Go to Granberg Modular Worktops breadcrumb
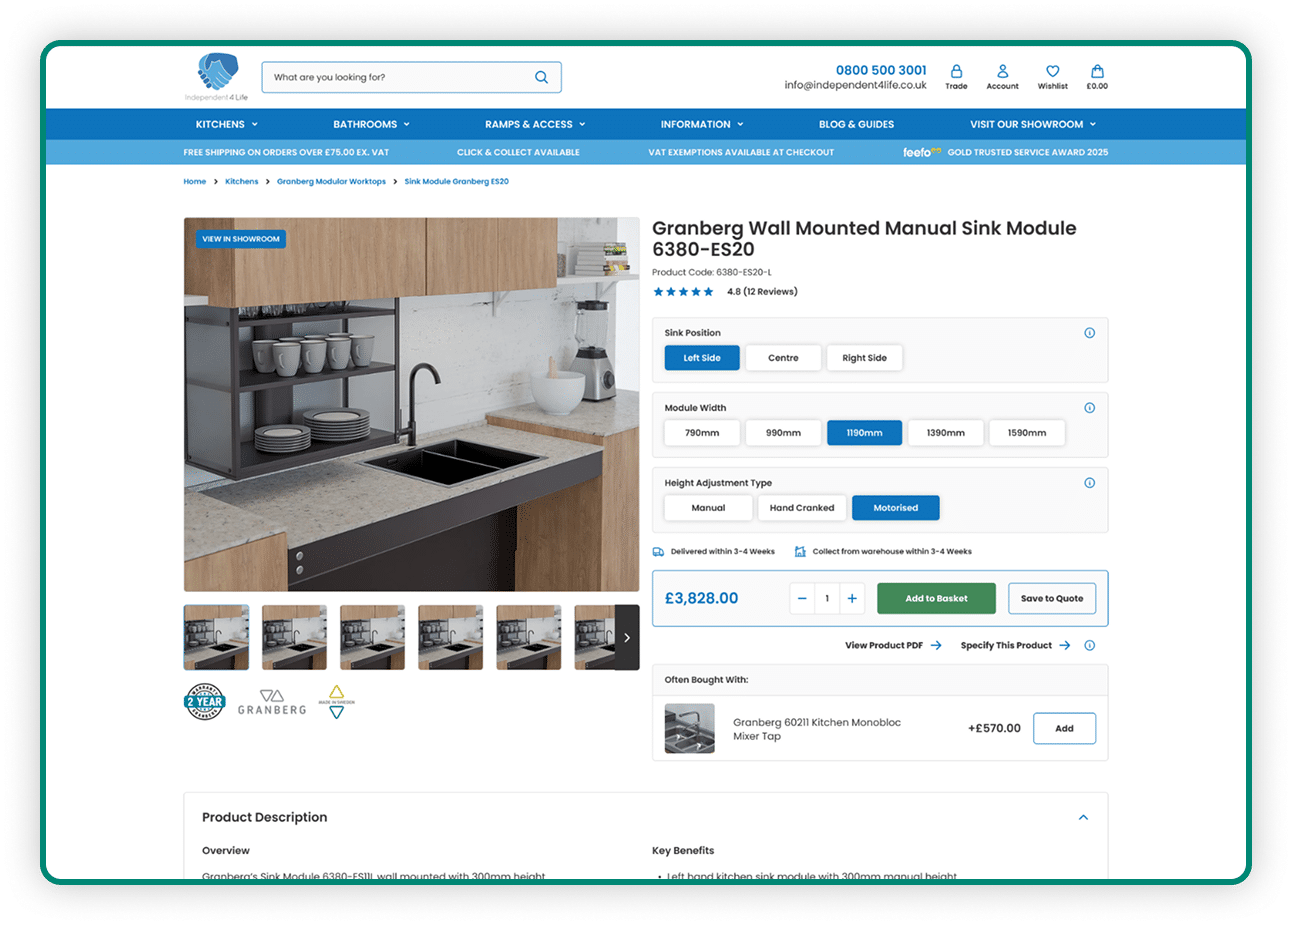This screenshot has width=1292, height=925. coord(331,182)
